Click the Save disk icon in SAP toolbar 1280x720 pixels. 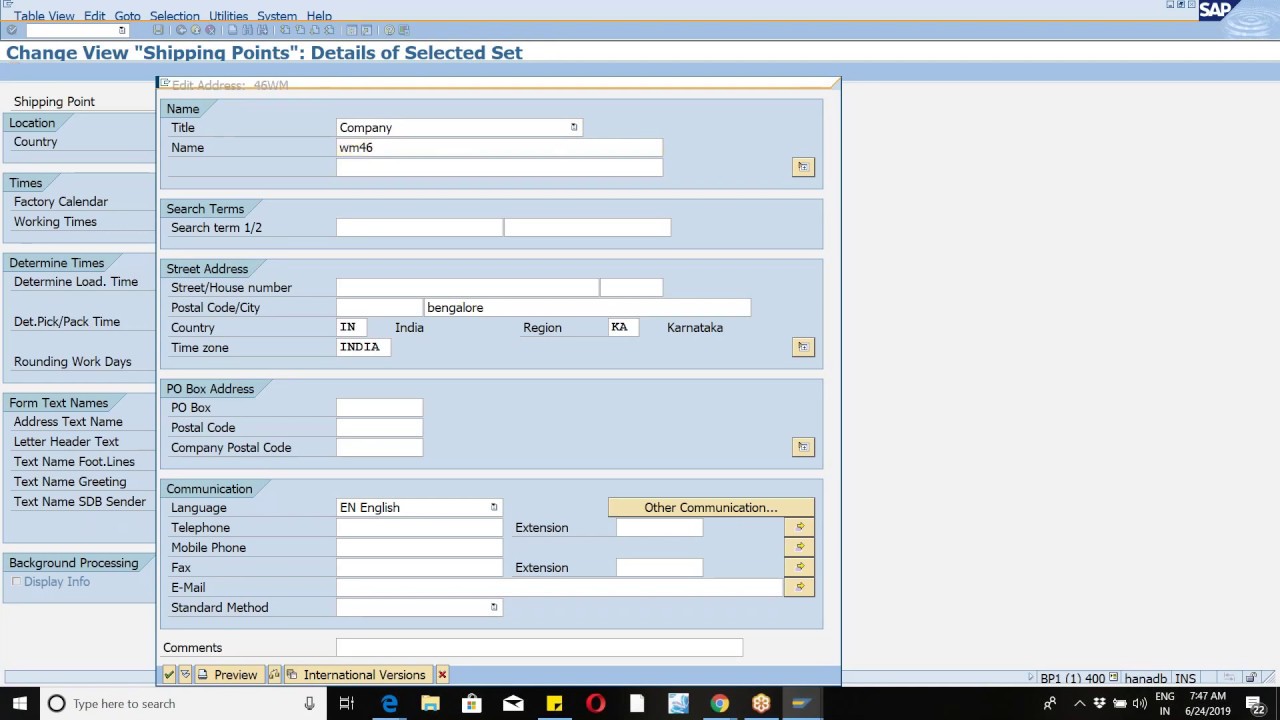pos(158,30)
